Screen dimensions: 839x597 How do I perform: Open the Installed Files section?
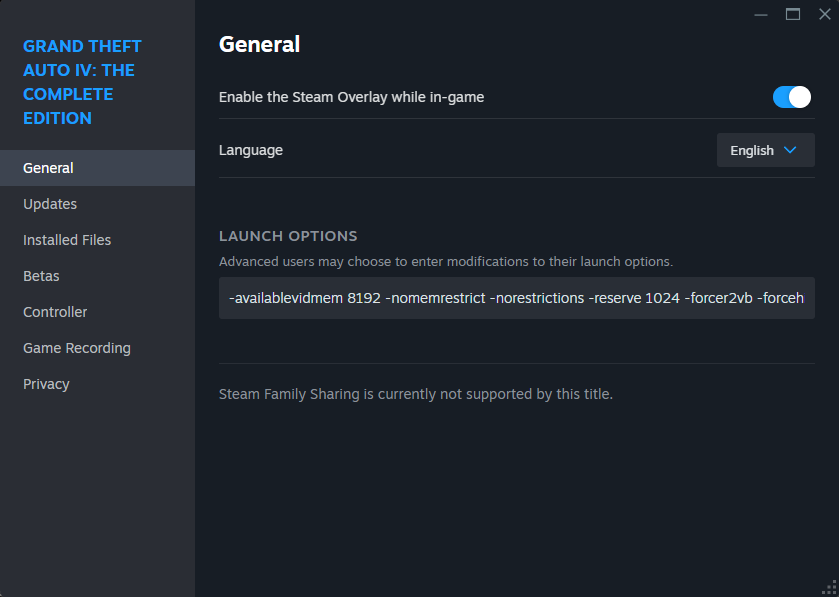(67, 240)
